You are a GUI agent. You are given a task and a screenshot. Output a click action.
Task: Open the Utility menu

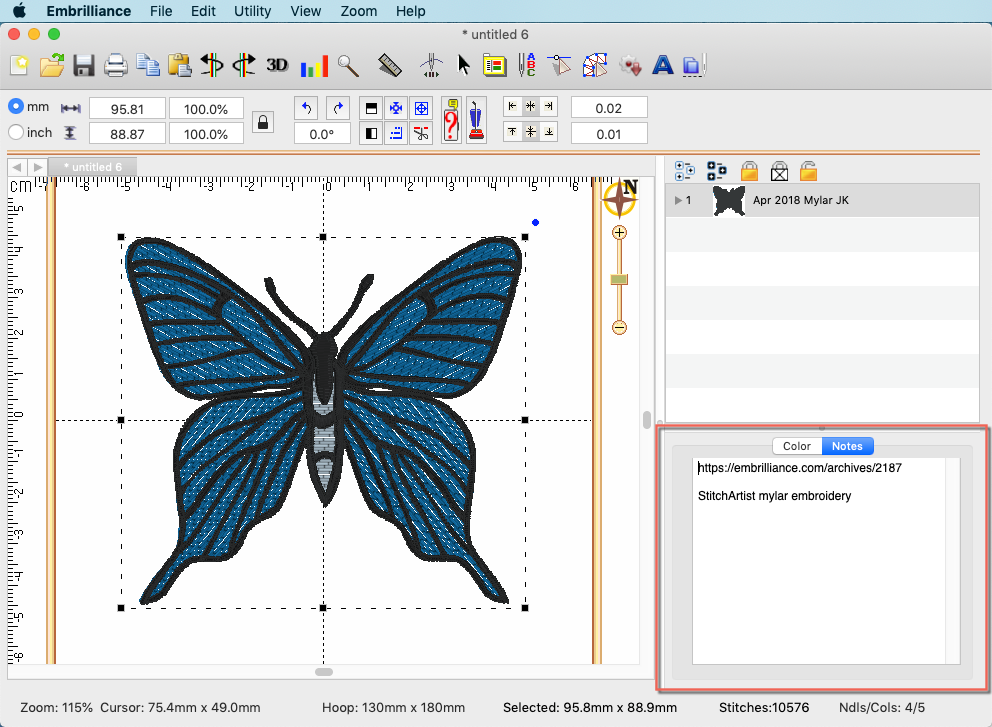tap(252, 11)
